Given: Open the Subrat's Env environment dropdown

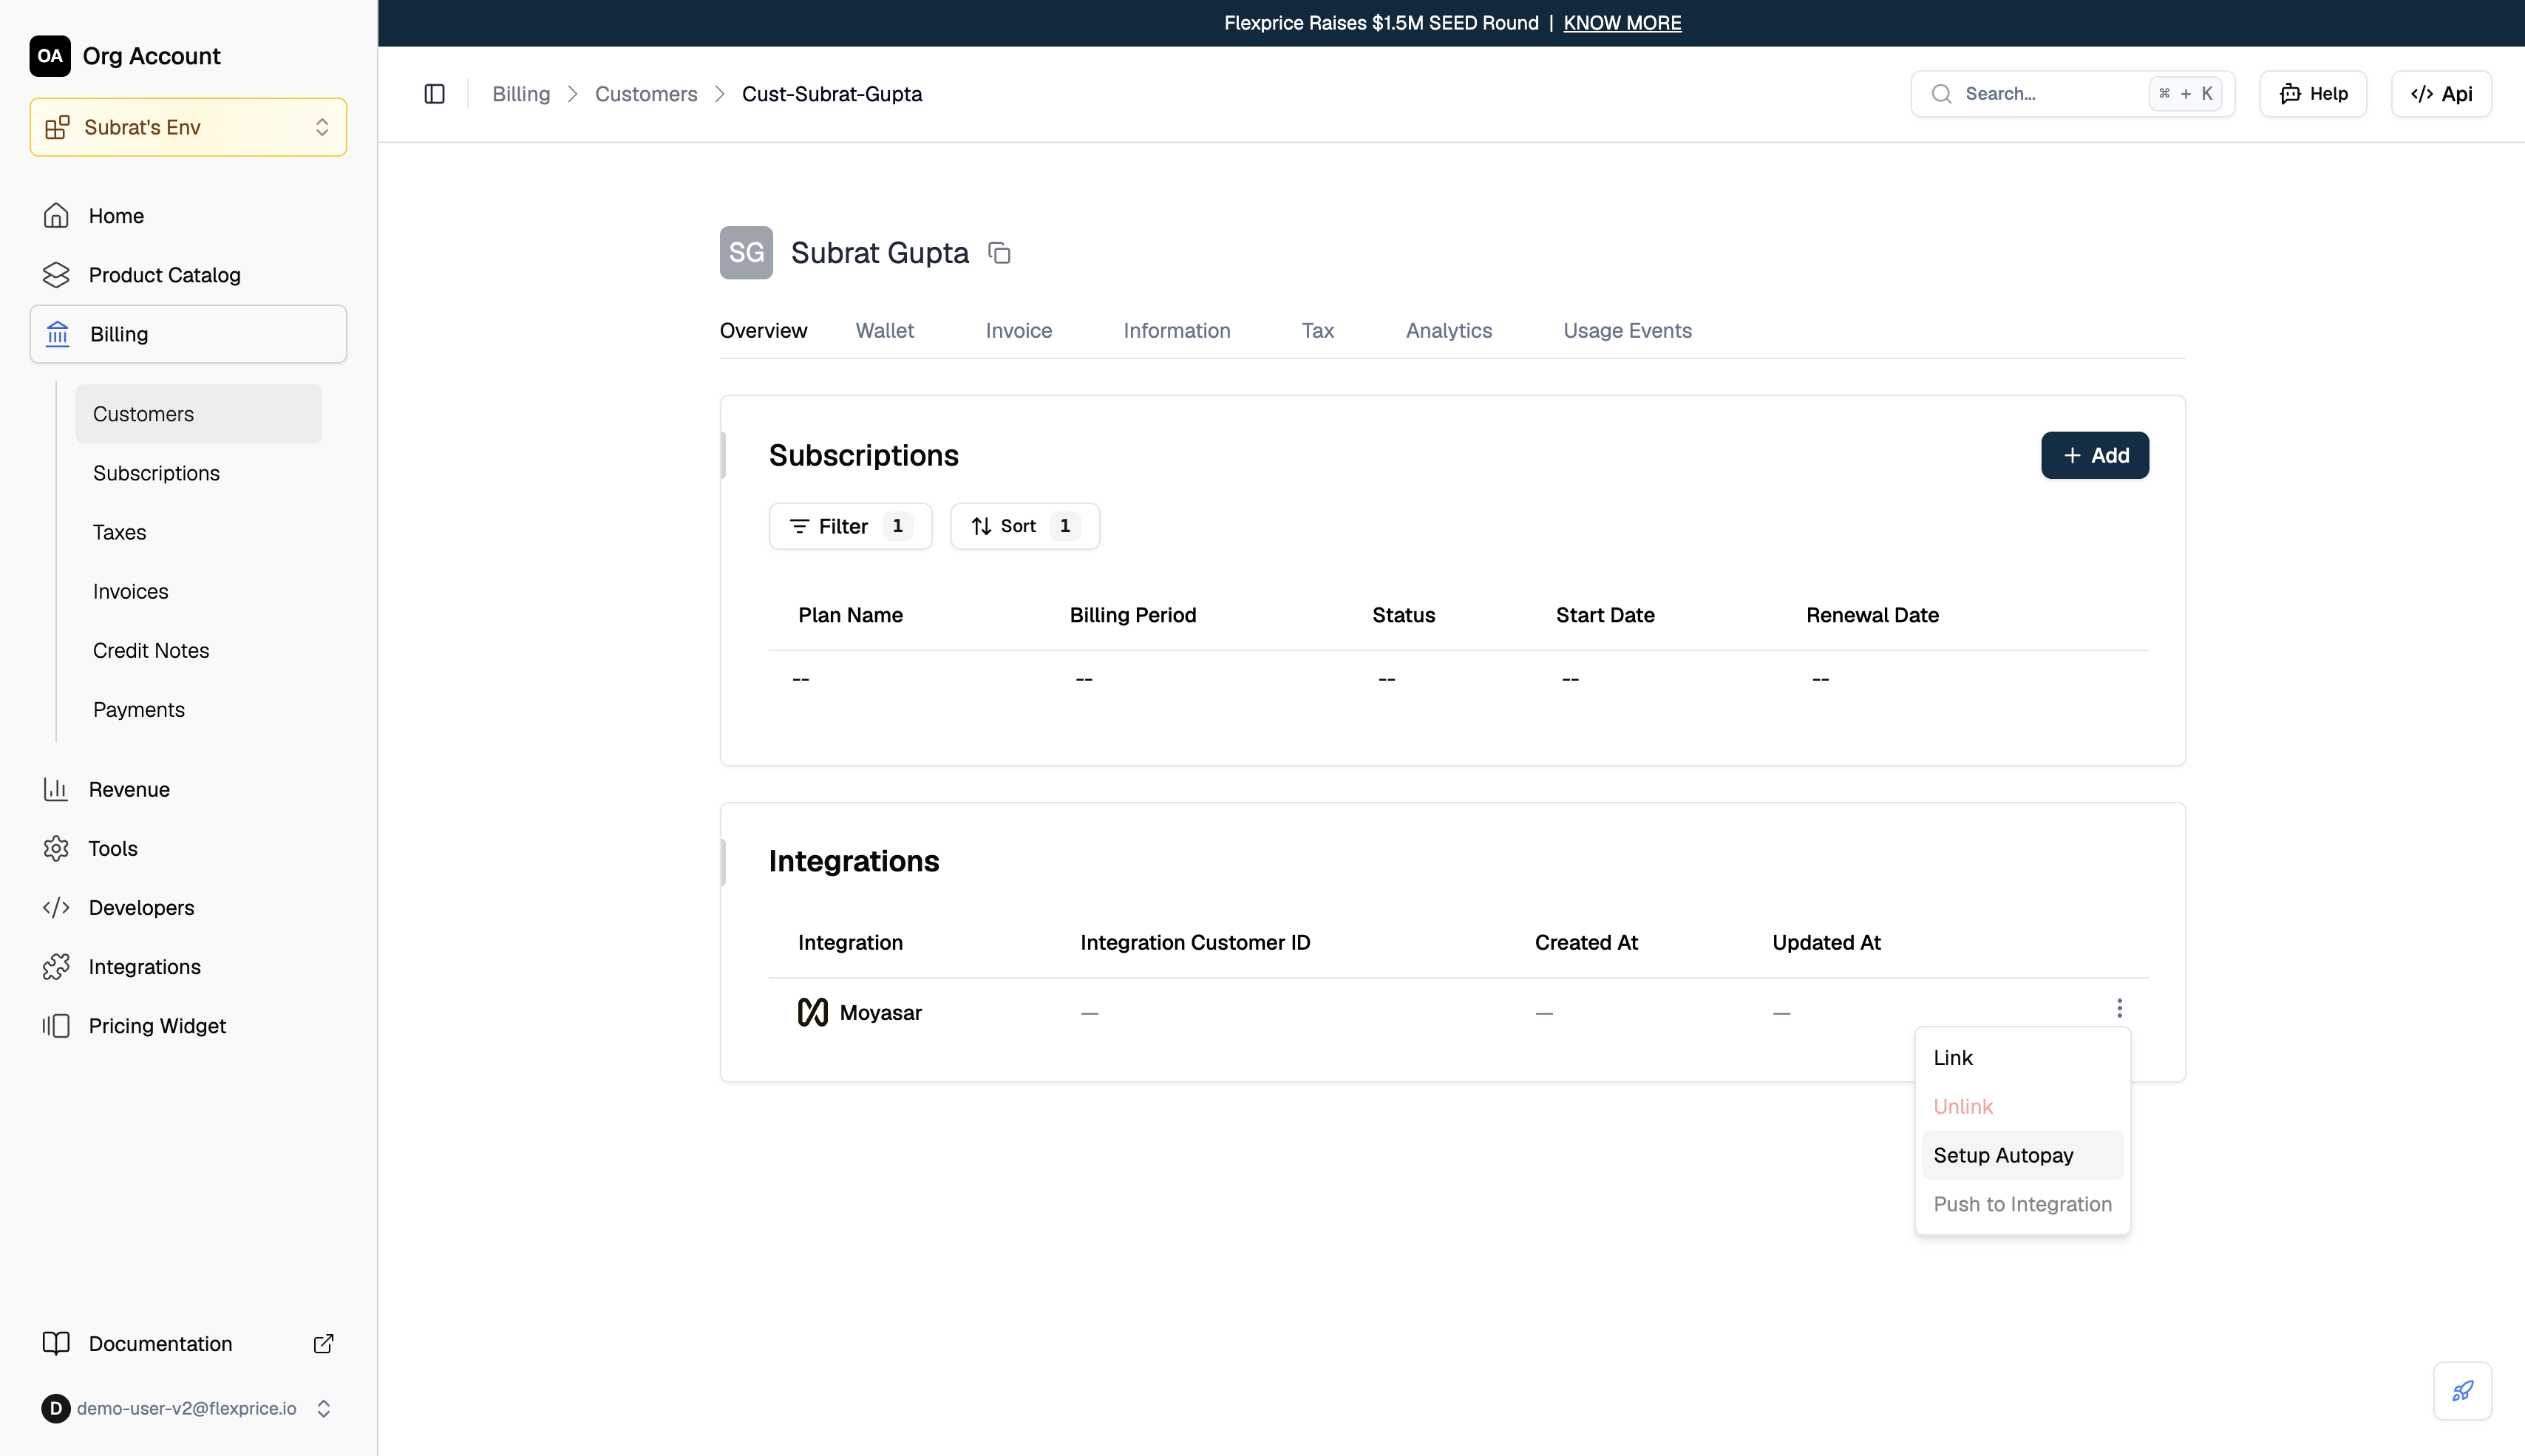Looking at the screenshot, I should pos(188,127).
